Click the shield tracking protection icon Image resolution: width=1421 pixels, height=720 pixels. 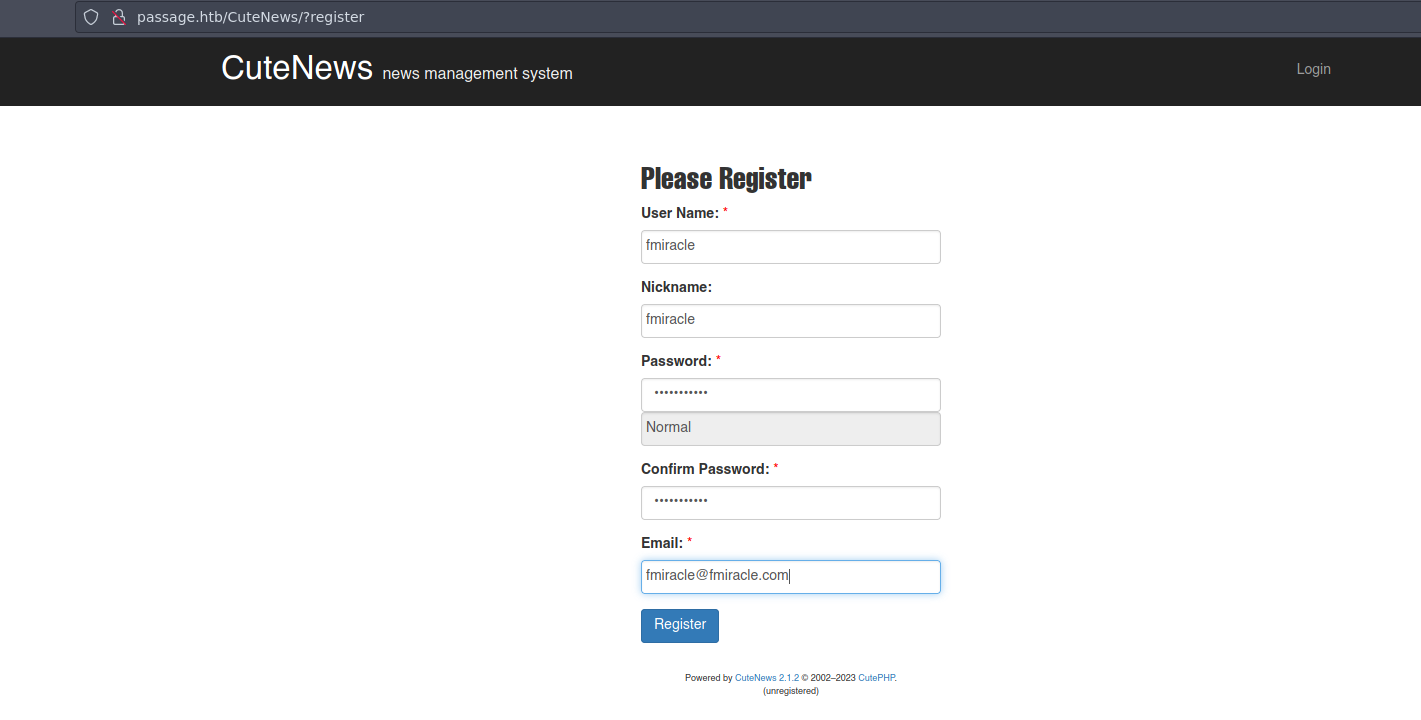coord(91,17)
